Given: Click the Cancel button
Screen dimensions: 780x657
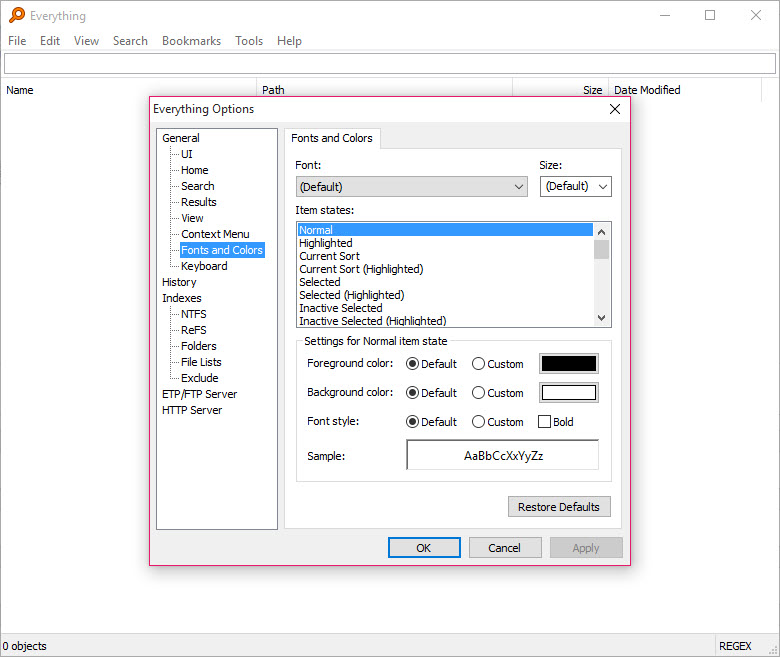Looking at the screenshot, I should coord(504,548).
